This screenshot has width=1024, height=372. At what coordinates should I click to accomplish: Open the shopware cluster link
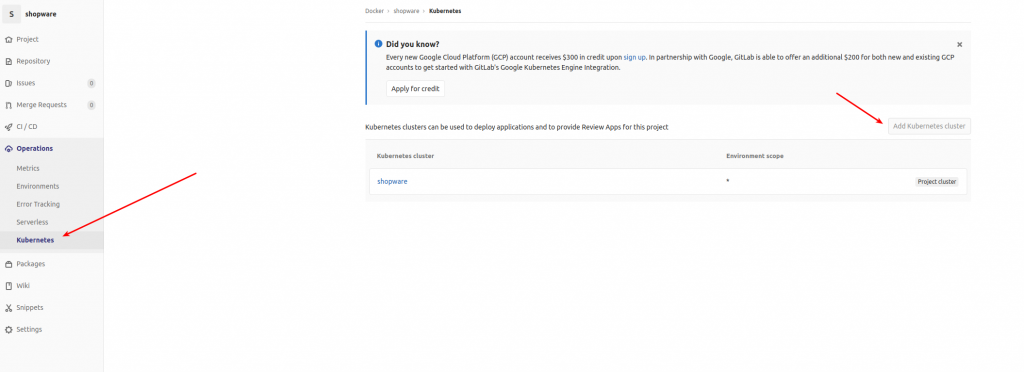pyautogui.click(x=392, y=181)
